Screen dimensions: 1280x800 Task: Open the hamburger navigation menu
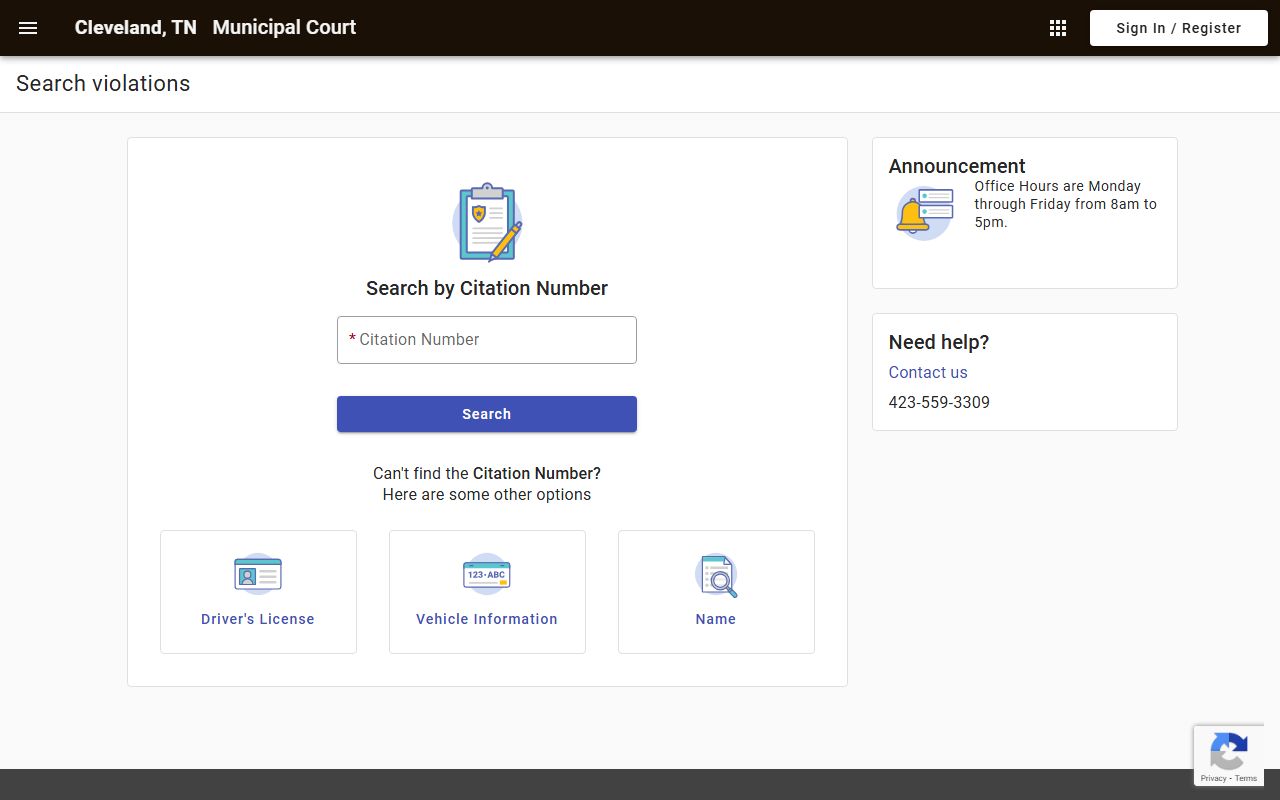point(28,28)
